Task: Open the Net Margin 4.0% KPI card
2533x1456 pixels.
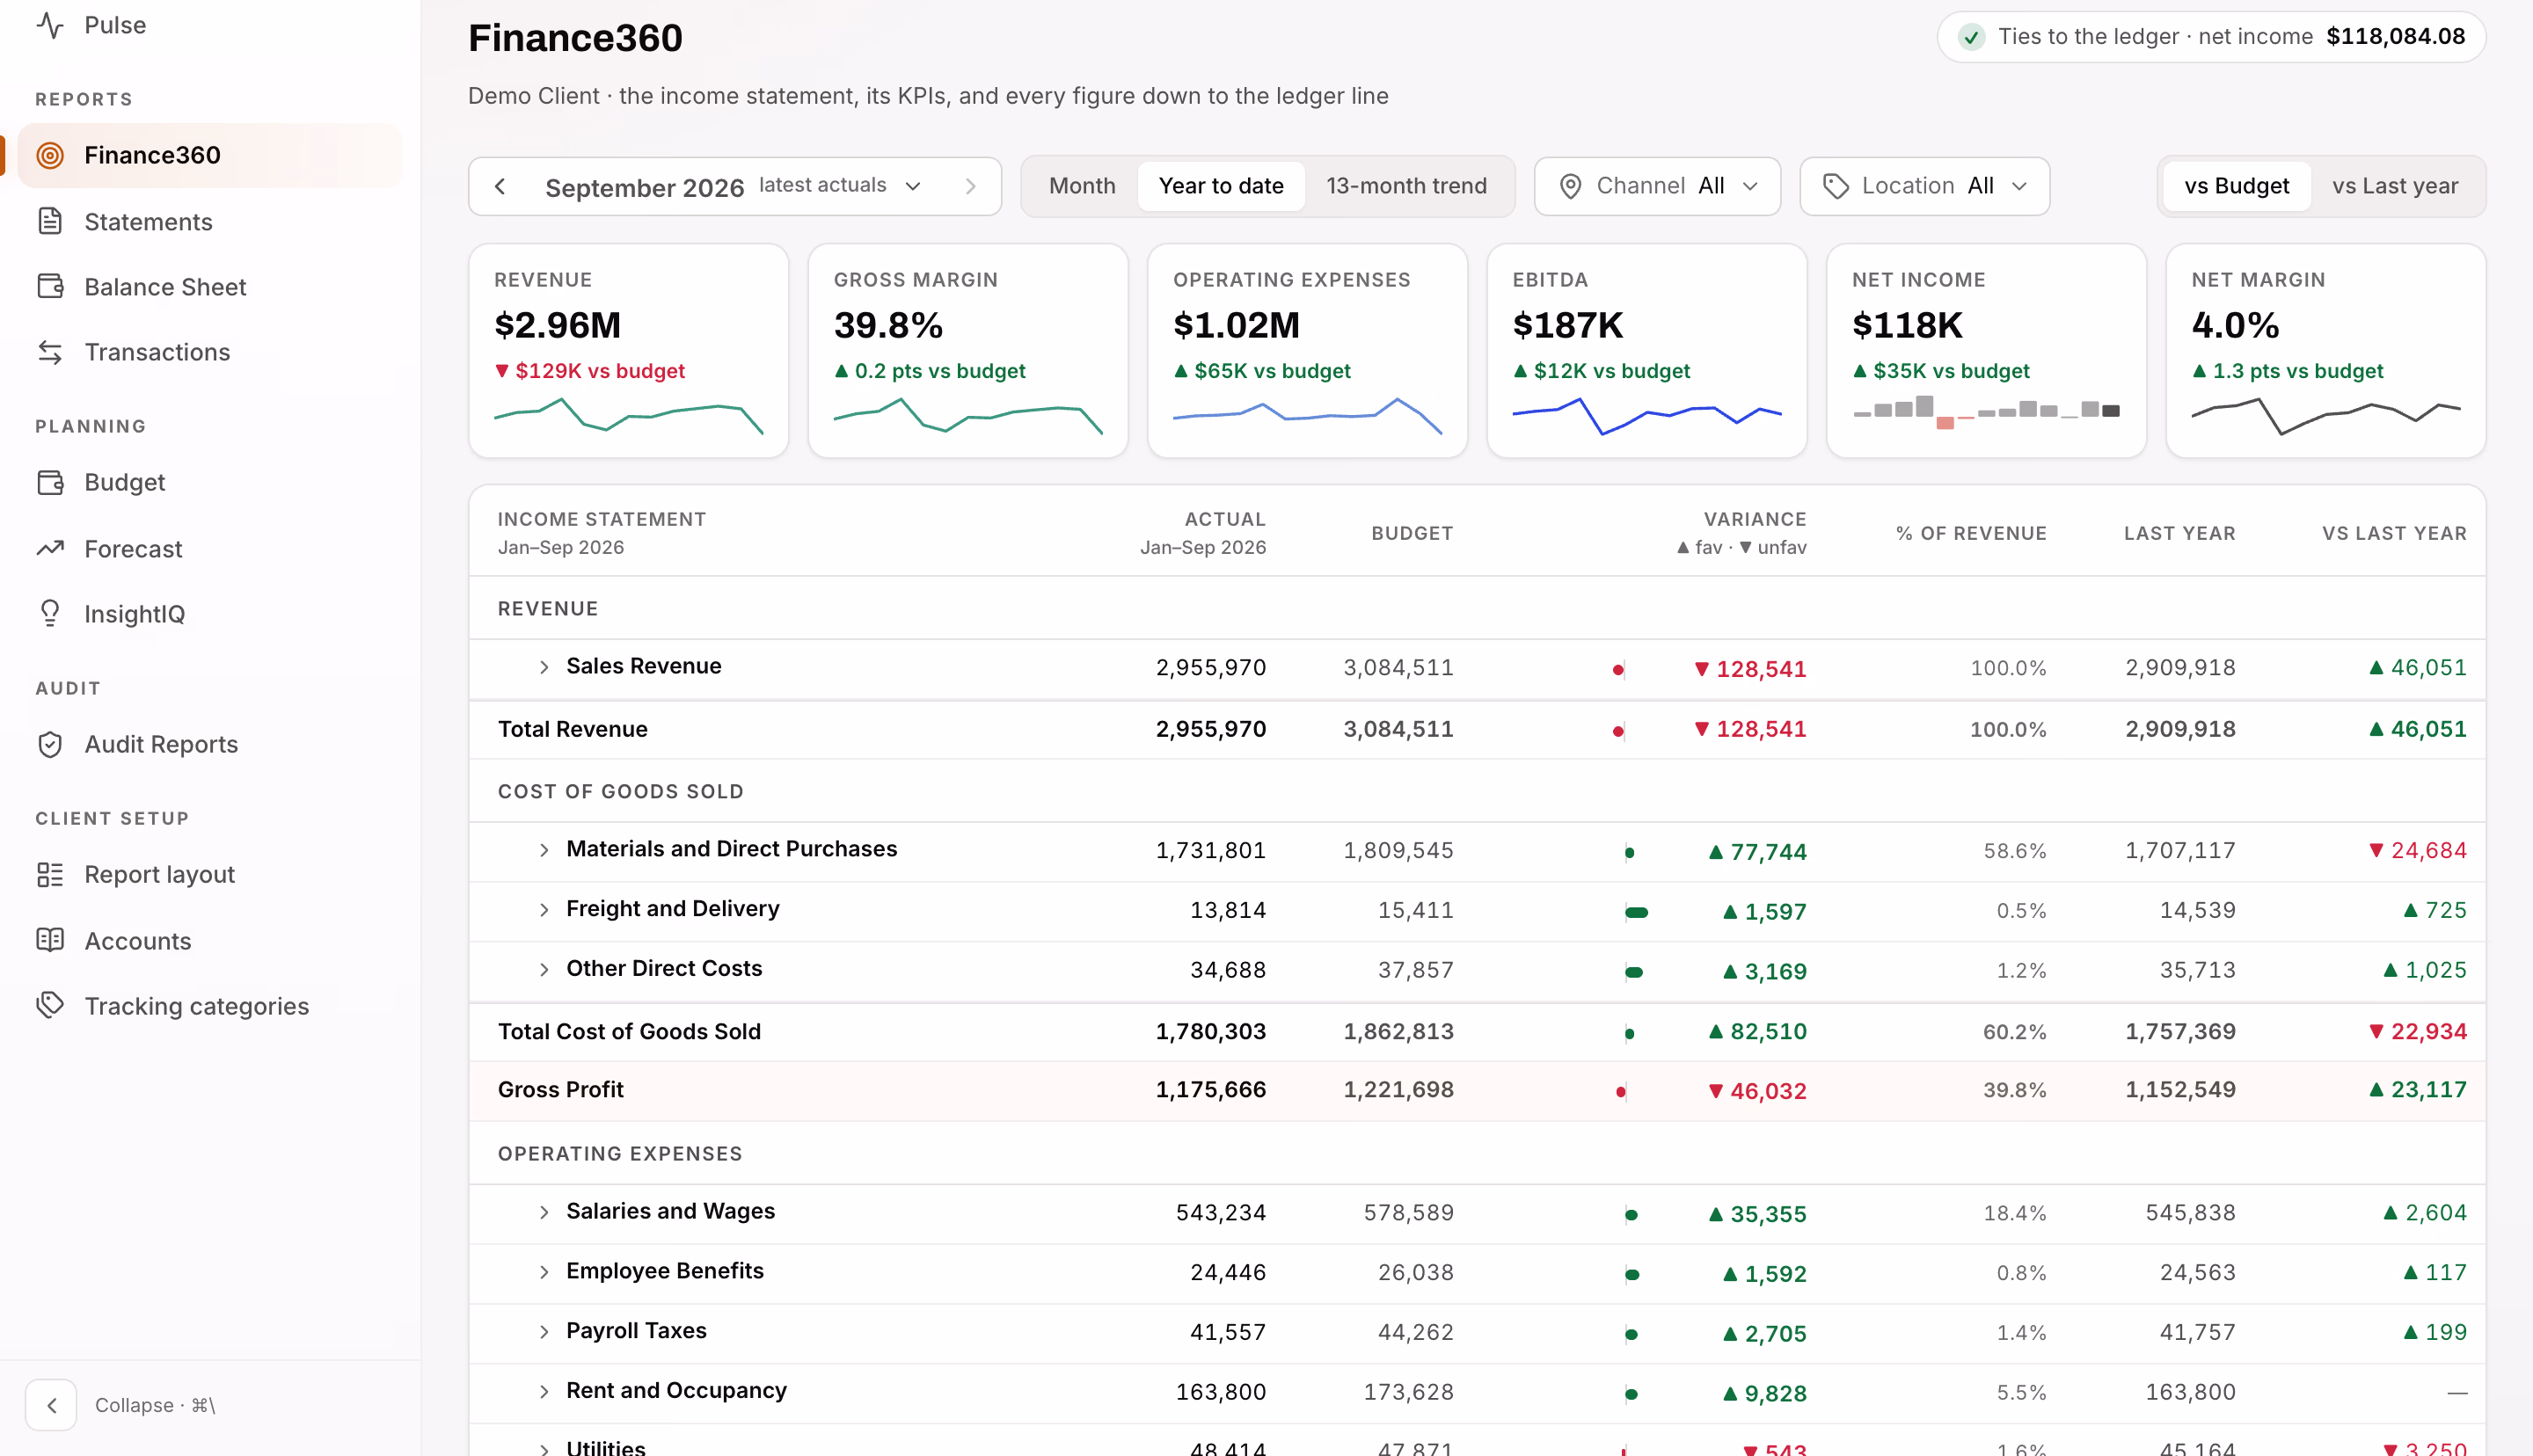Action: click(x=2325, y=350)
